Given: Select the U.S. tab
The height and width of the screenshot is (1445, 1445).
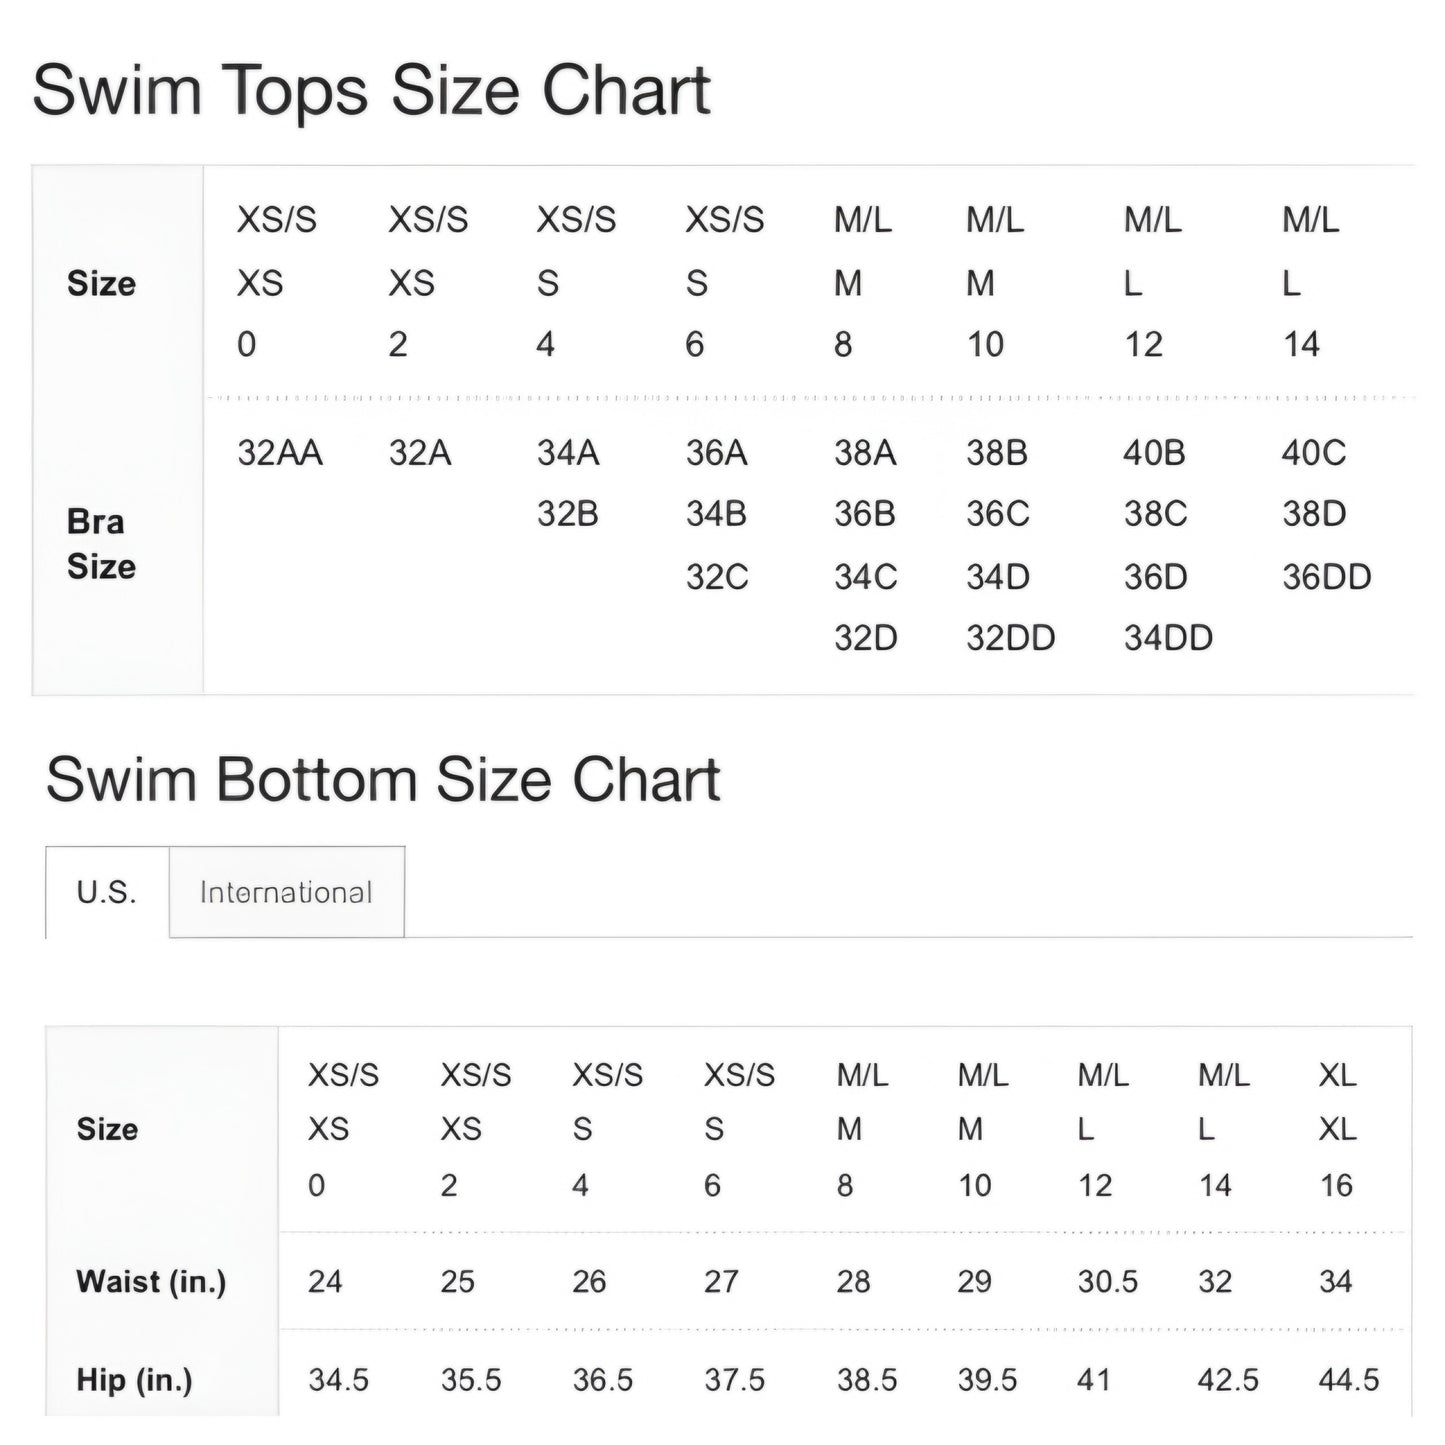Looking at the screenshot, I should pos(106,892).
